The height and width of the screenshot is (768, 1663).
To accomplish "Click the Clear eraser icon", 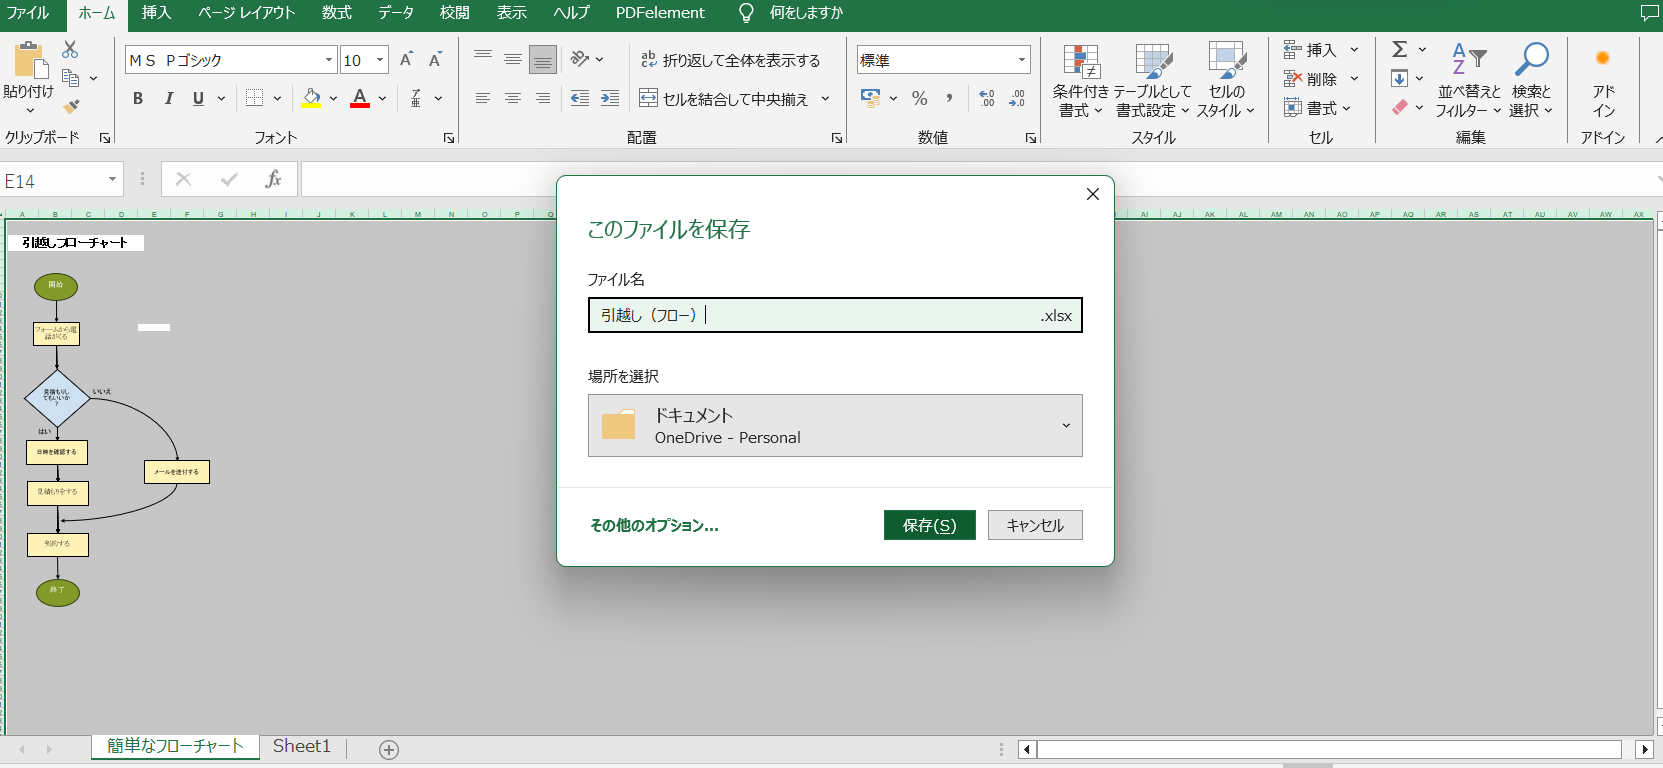I will pos(1400,106).
